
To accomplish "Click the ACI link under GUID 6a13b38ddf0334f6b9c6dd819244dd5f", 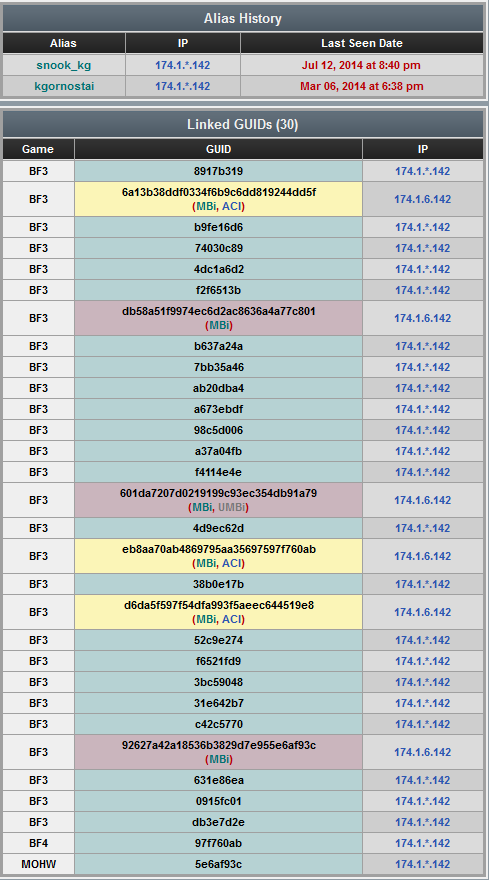I will click(x=231, y=207).
